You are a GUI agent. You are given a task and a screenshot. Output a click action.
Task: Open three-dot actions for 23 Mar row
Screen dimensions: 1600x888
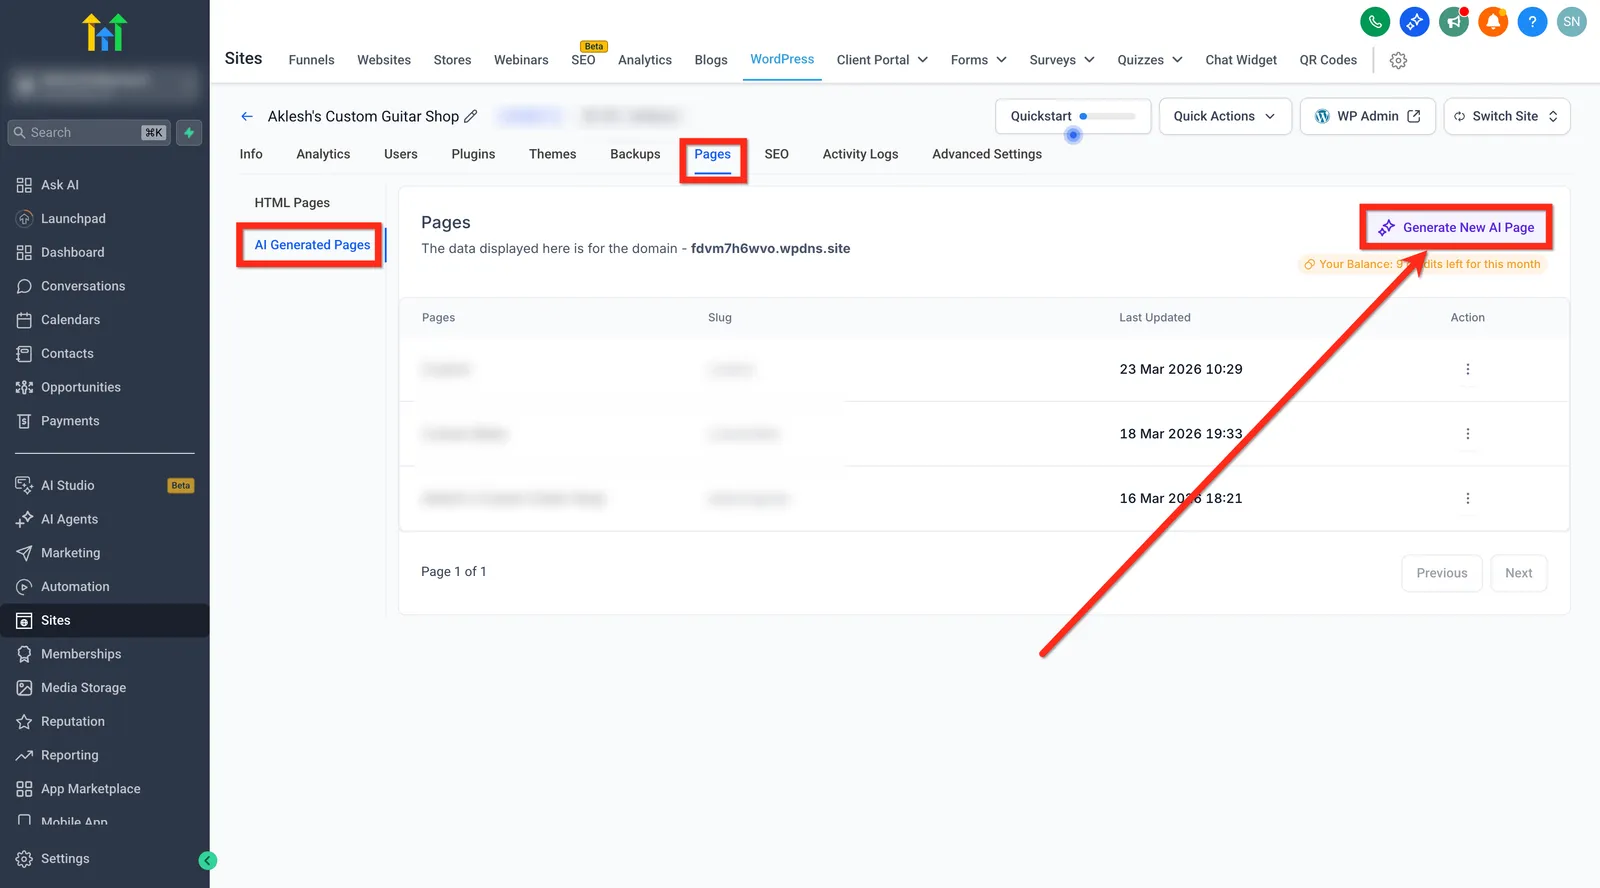point(1467,369)
